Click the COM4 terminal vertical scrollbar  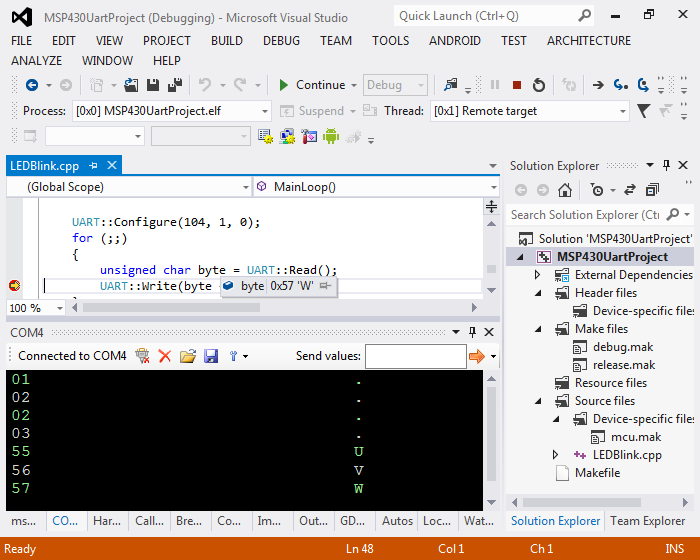pyautogui.click(x=491, y=434)
